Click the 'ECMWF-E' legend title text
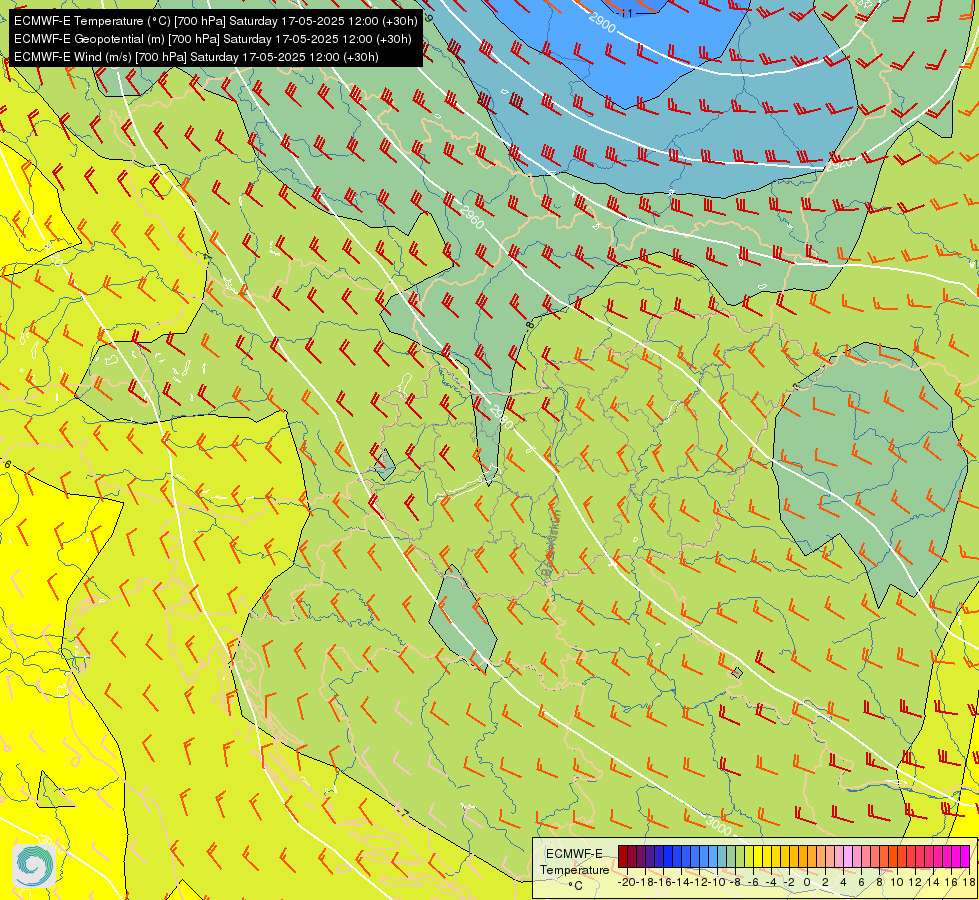The height and width of the screenshot is (900, 979). pos(574,854)
